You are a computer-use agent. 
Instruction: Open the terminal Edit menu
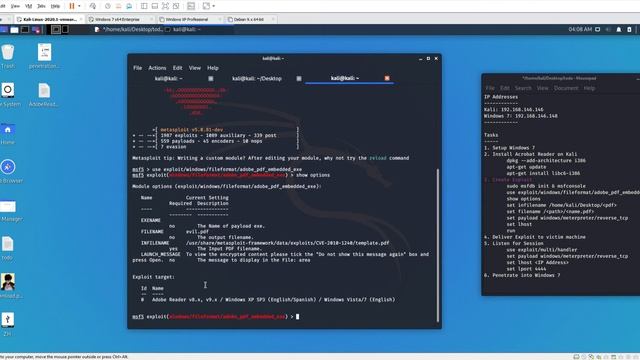tap(177, 68)
